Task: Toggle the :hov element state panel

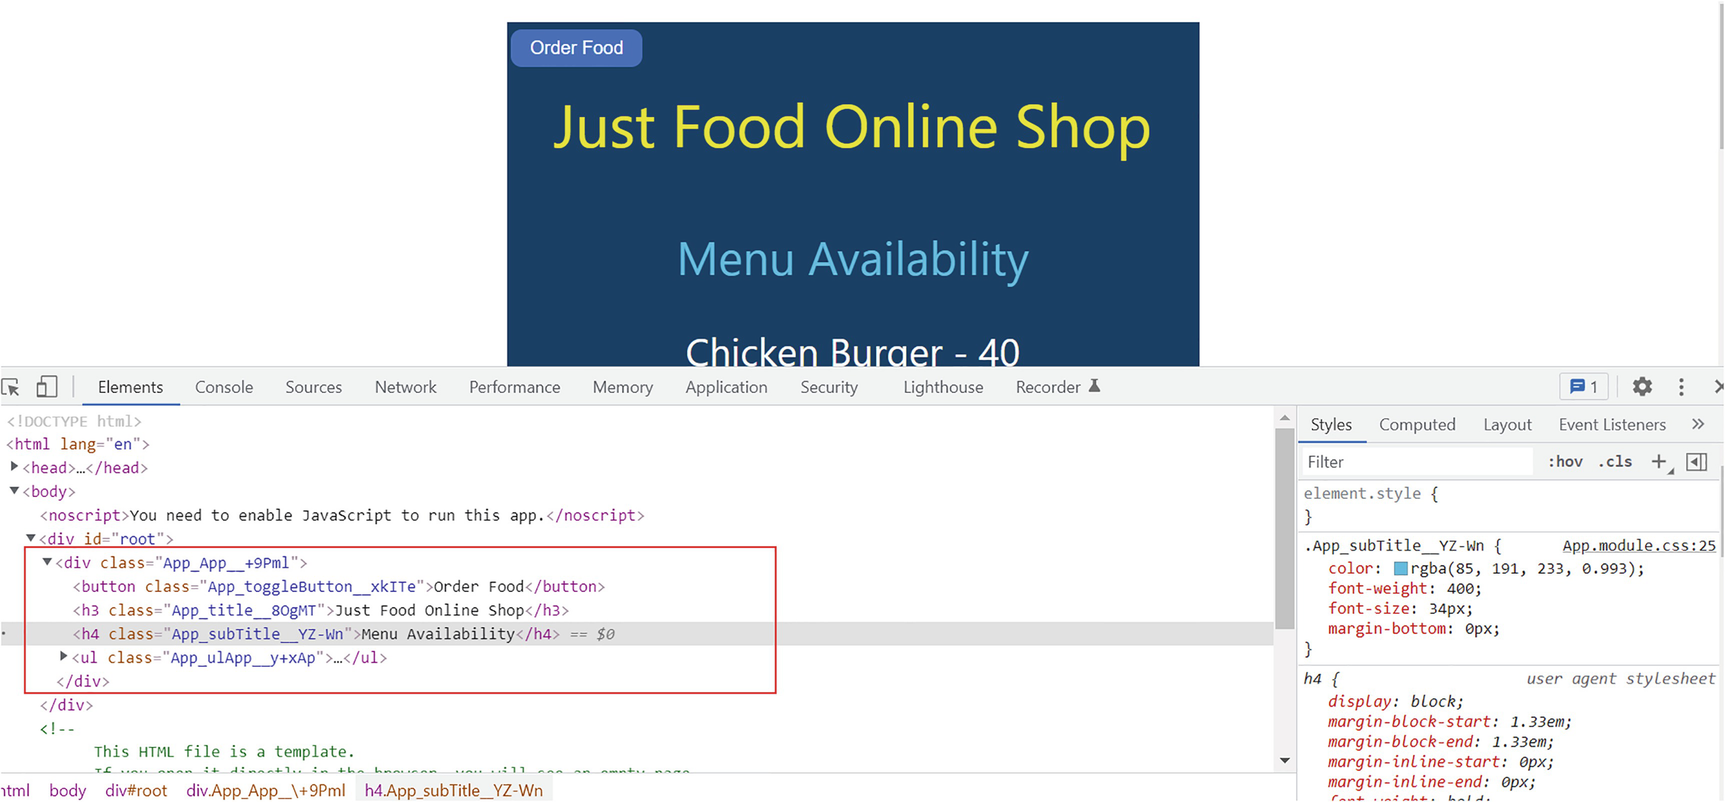Action: 1565,462
